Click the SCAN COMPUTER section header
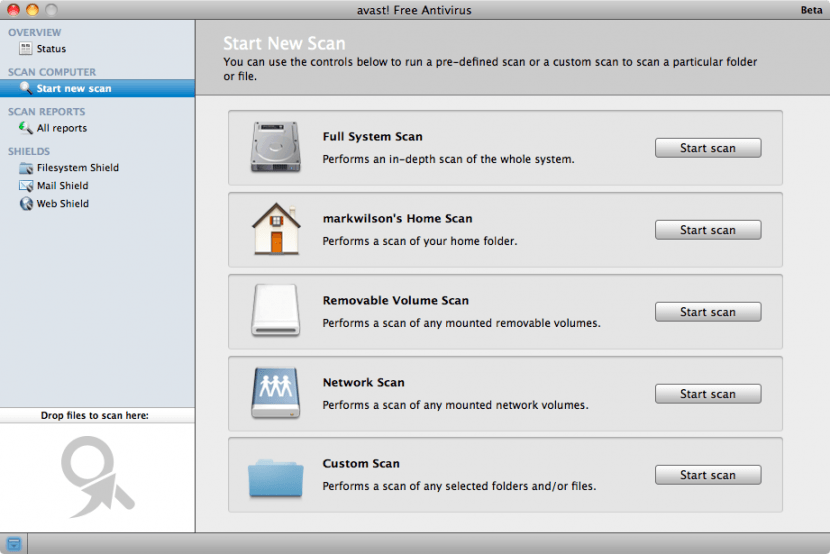 point(52,72)
